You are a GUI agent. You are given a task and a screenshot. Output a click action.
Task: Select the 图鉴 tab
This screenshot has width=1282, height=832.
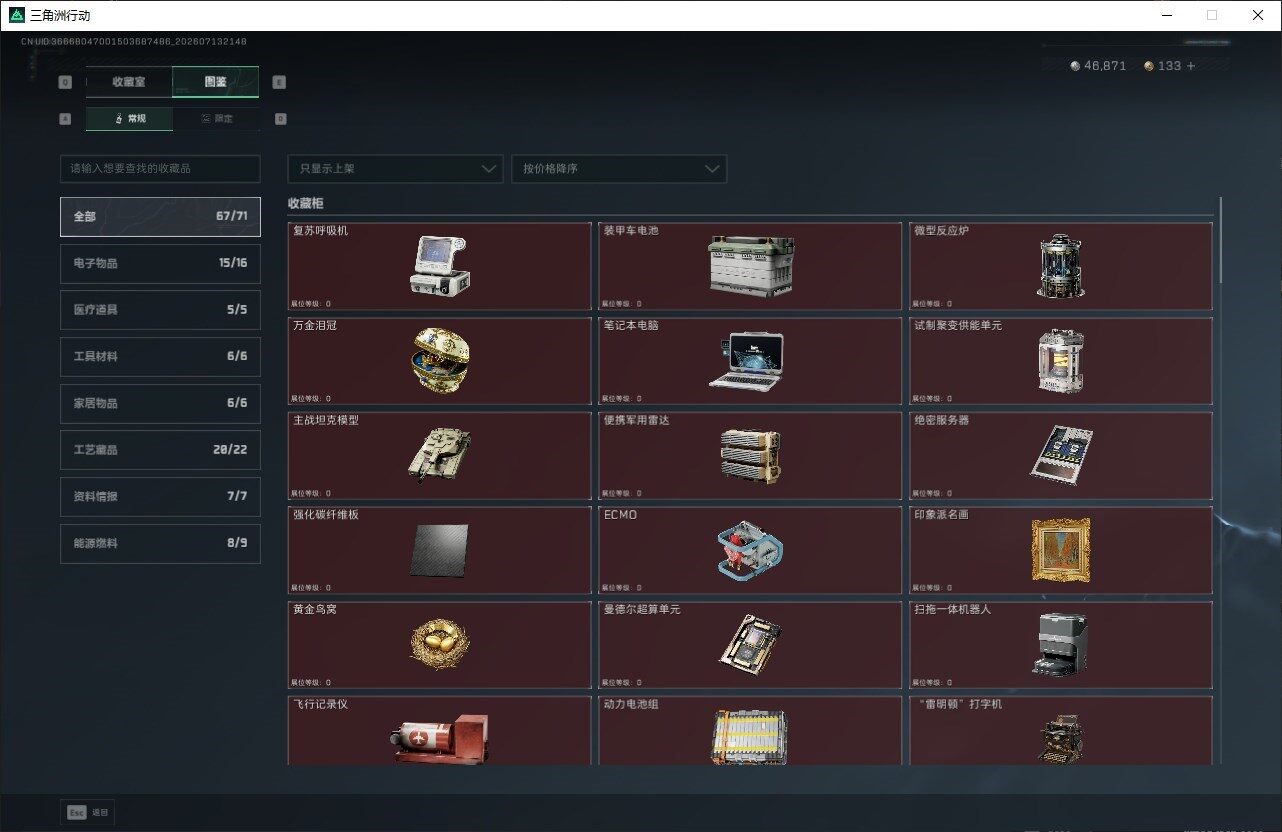pos(216,82)
